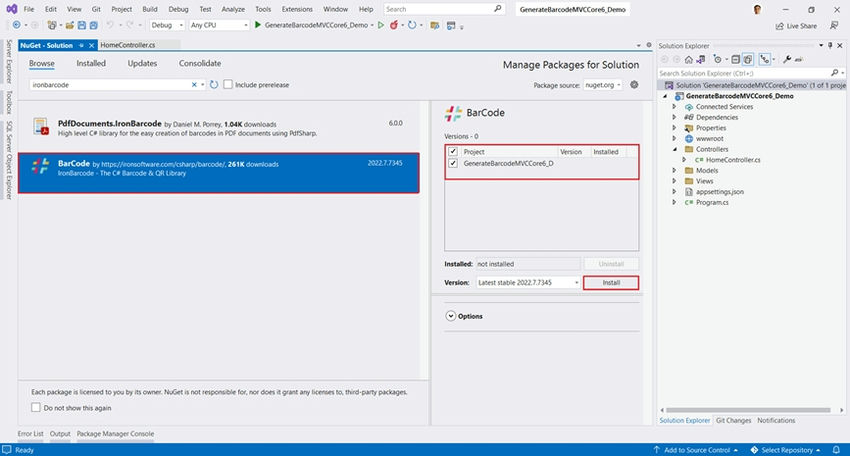Click Live Share icon
The image size is (850, 456).
click(x=780, y=26)
